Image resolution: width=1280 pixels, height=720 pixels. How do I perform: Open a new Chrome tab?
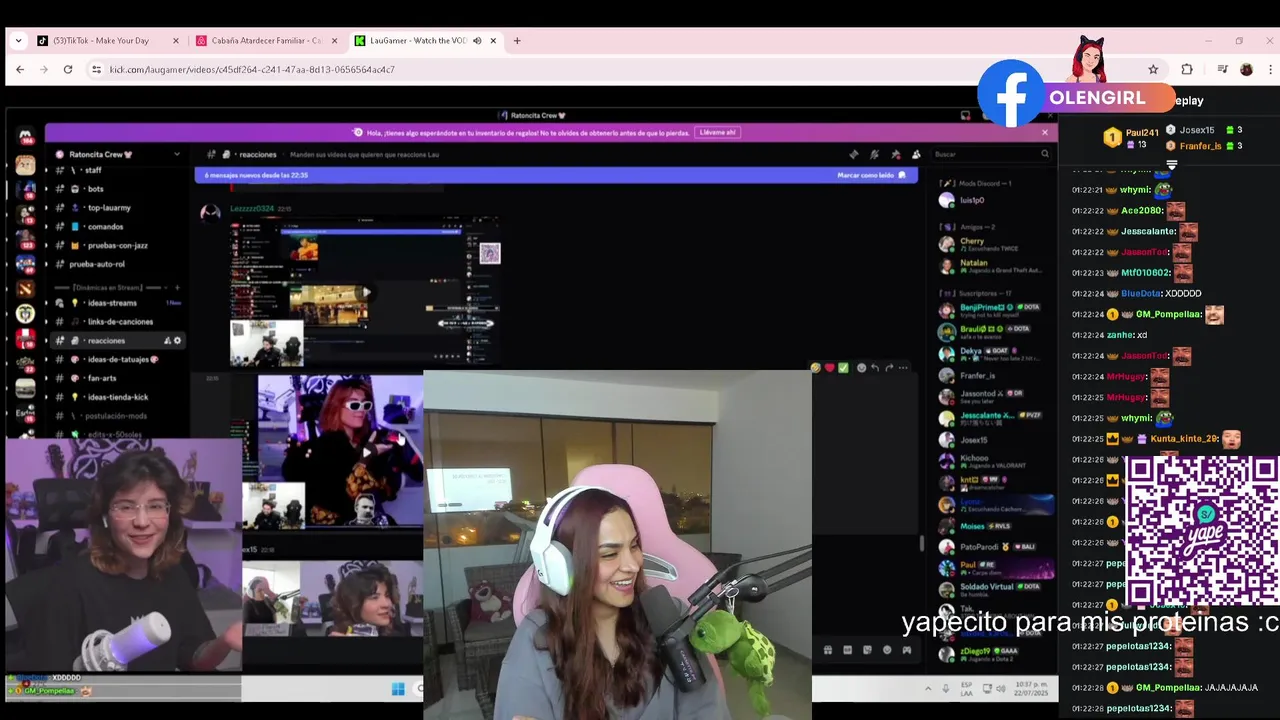[x=517, y=41]
